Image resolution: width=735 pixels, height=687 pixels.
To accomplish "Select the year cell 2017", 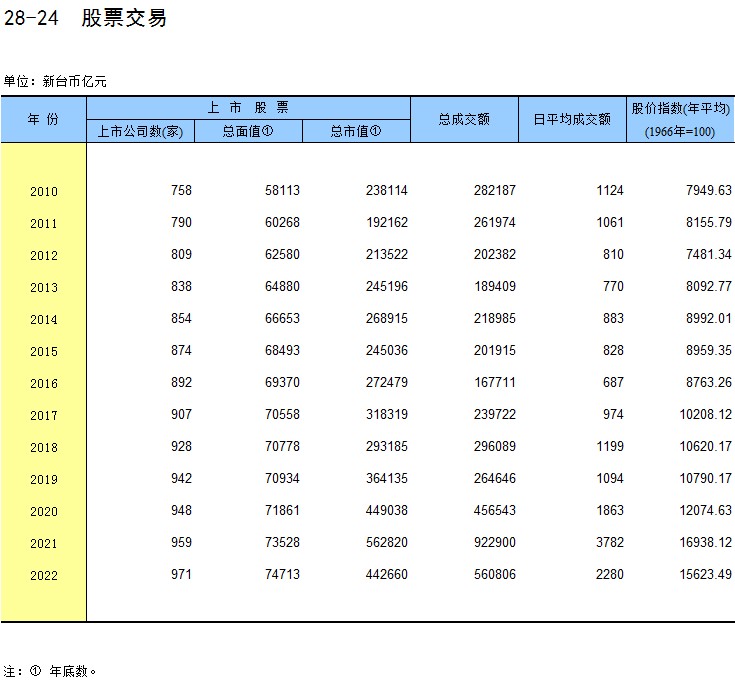I will pyautogui.click(x=44, y=416).
